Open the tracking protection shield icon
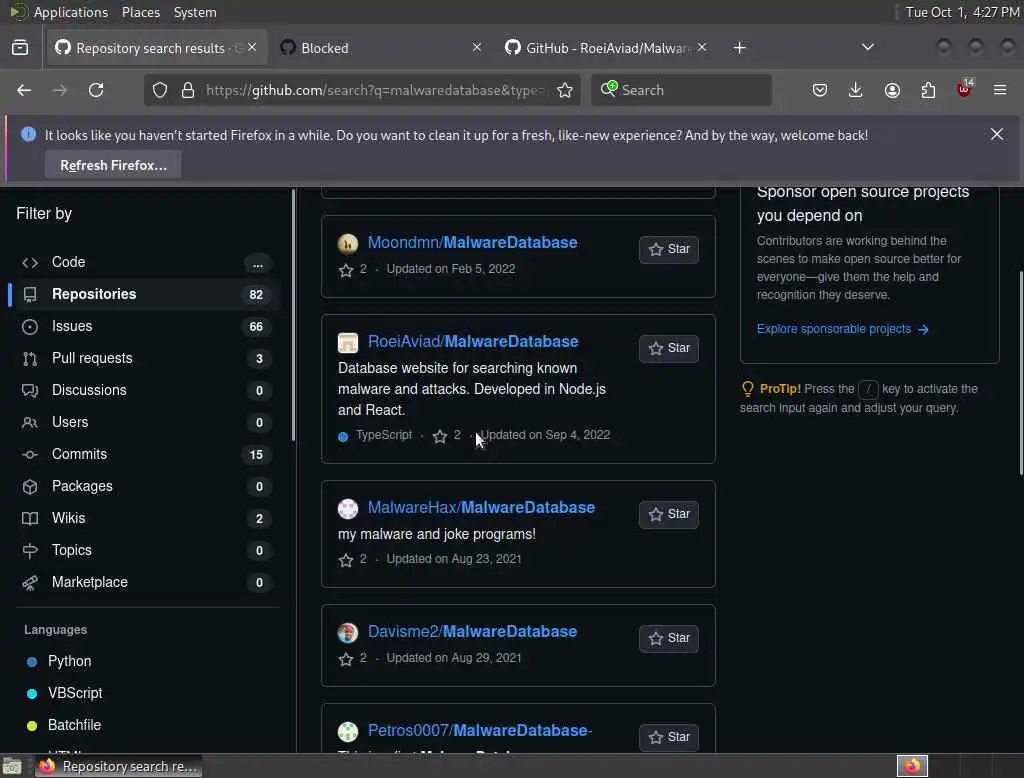The width and height of the screenshot is (1024, 778). pos(160,90)
